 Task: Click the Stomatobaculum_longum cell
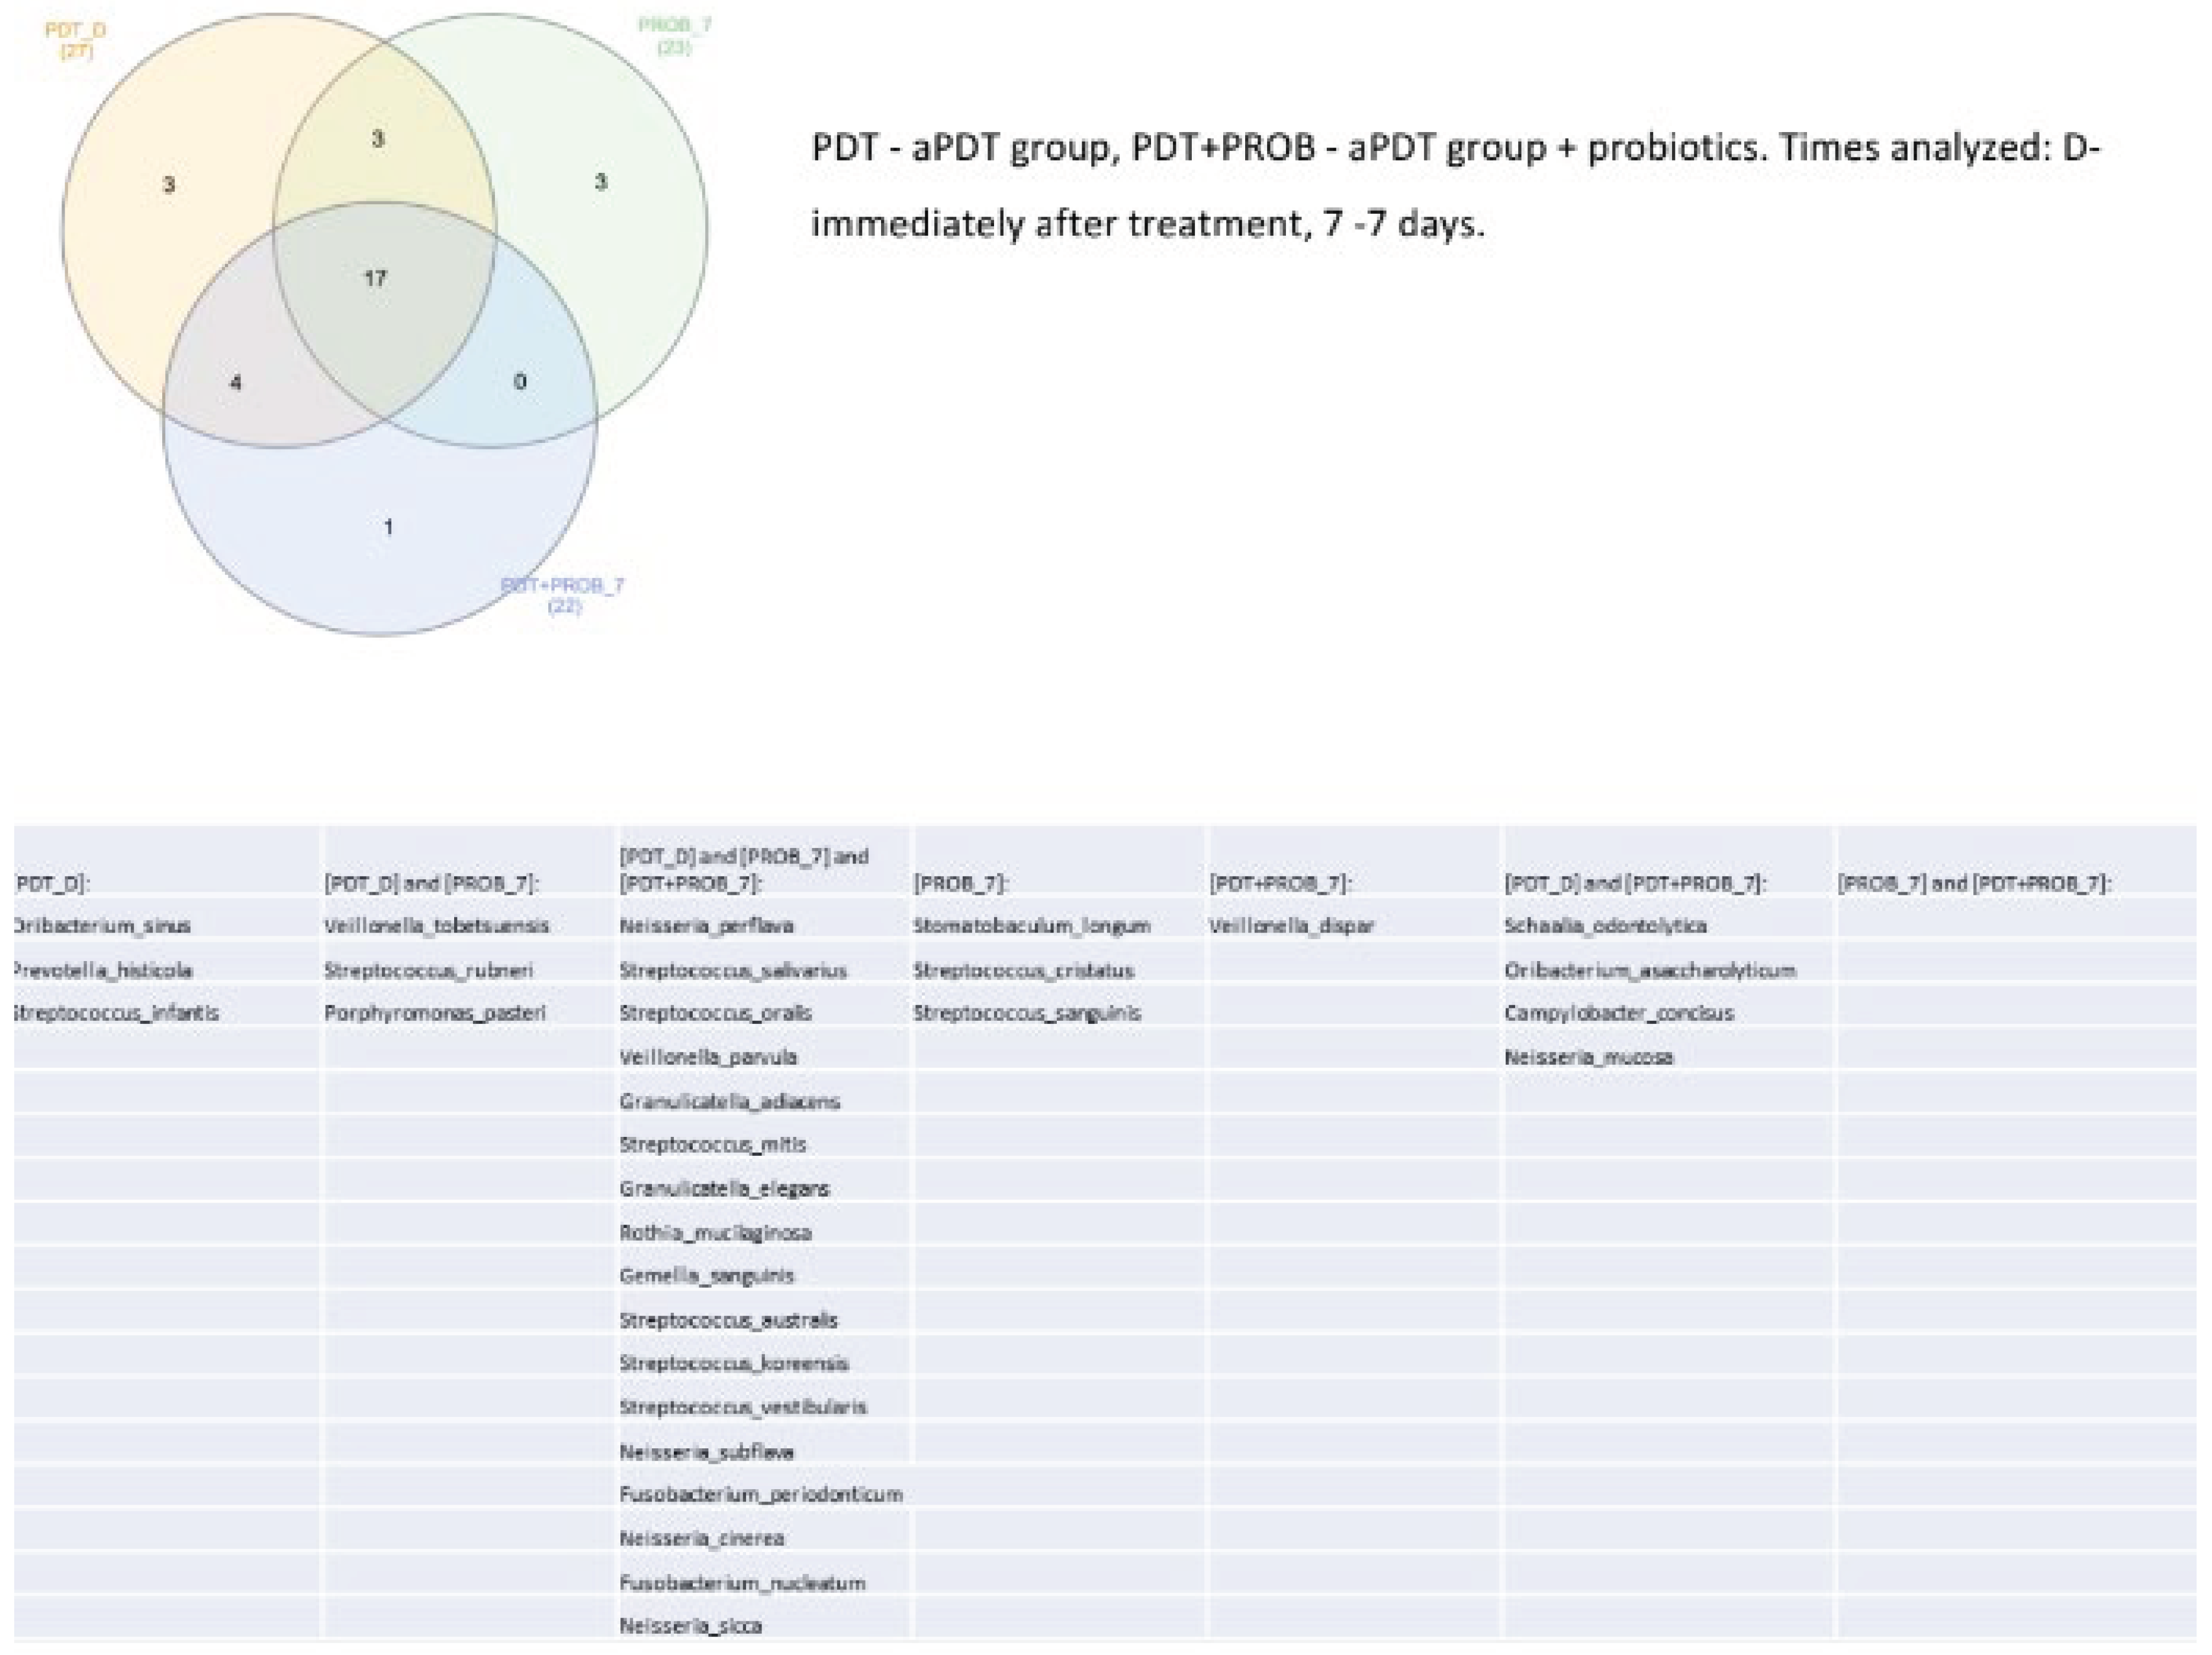click(1031, 926)
